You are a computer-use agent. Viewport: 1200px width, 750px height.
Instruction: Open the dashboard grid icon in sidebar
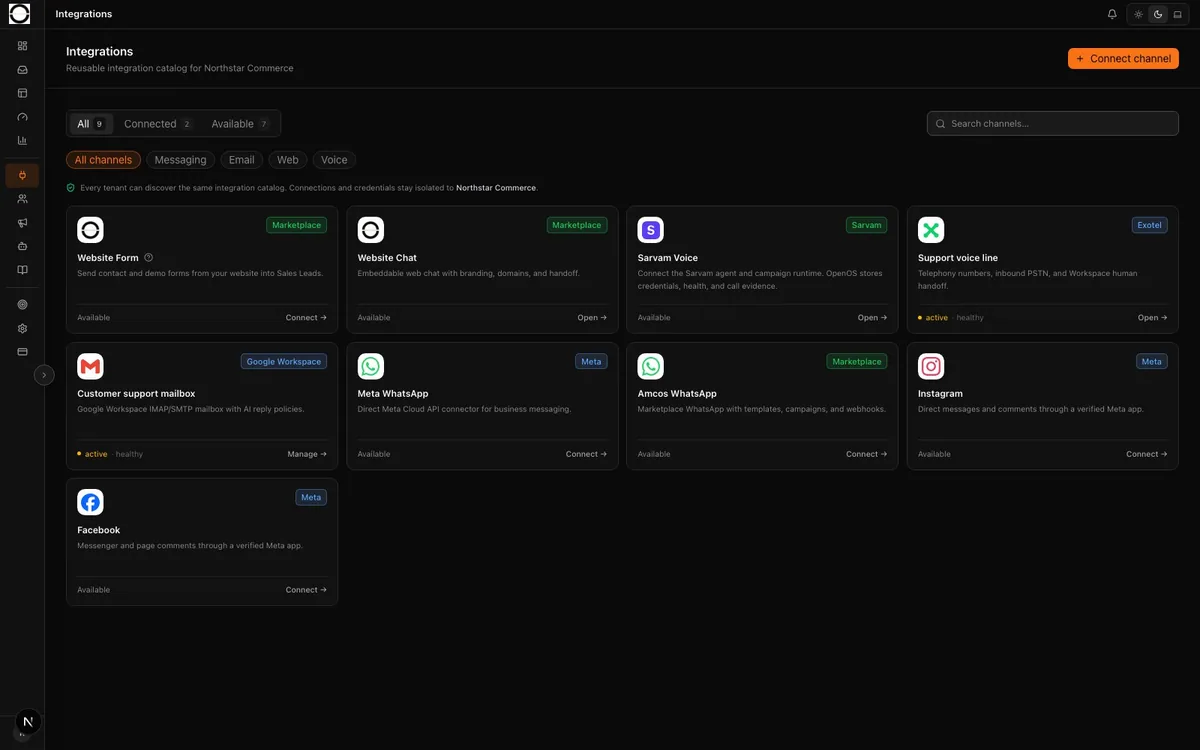point(22,46)
